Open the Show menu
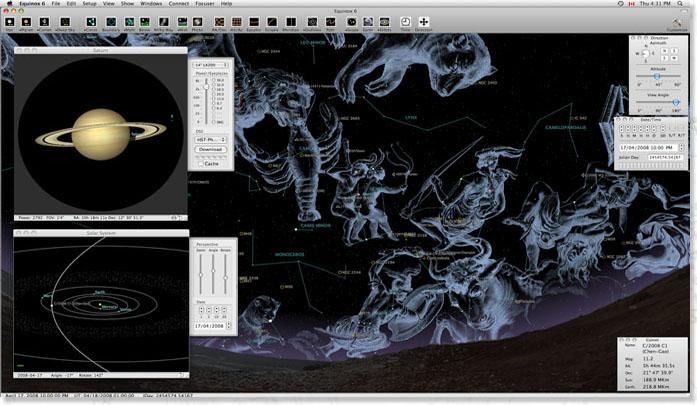This screenshot has width=697, height=405. 127,3
